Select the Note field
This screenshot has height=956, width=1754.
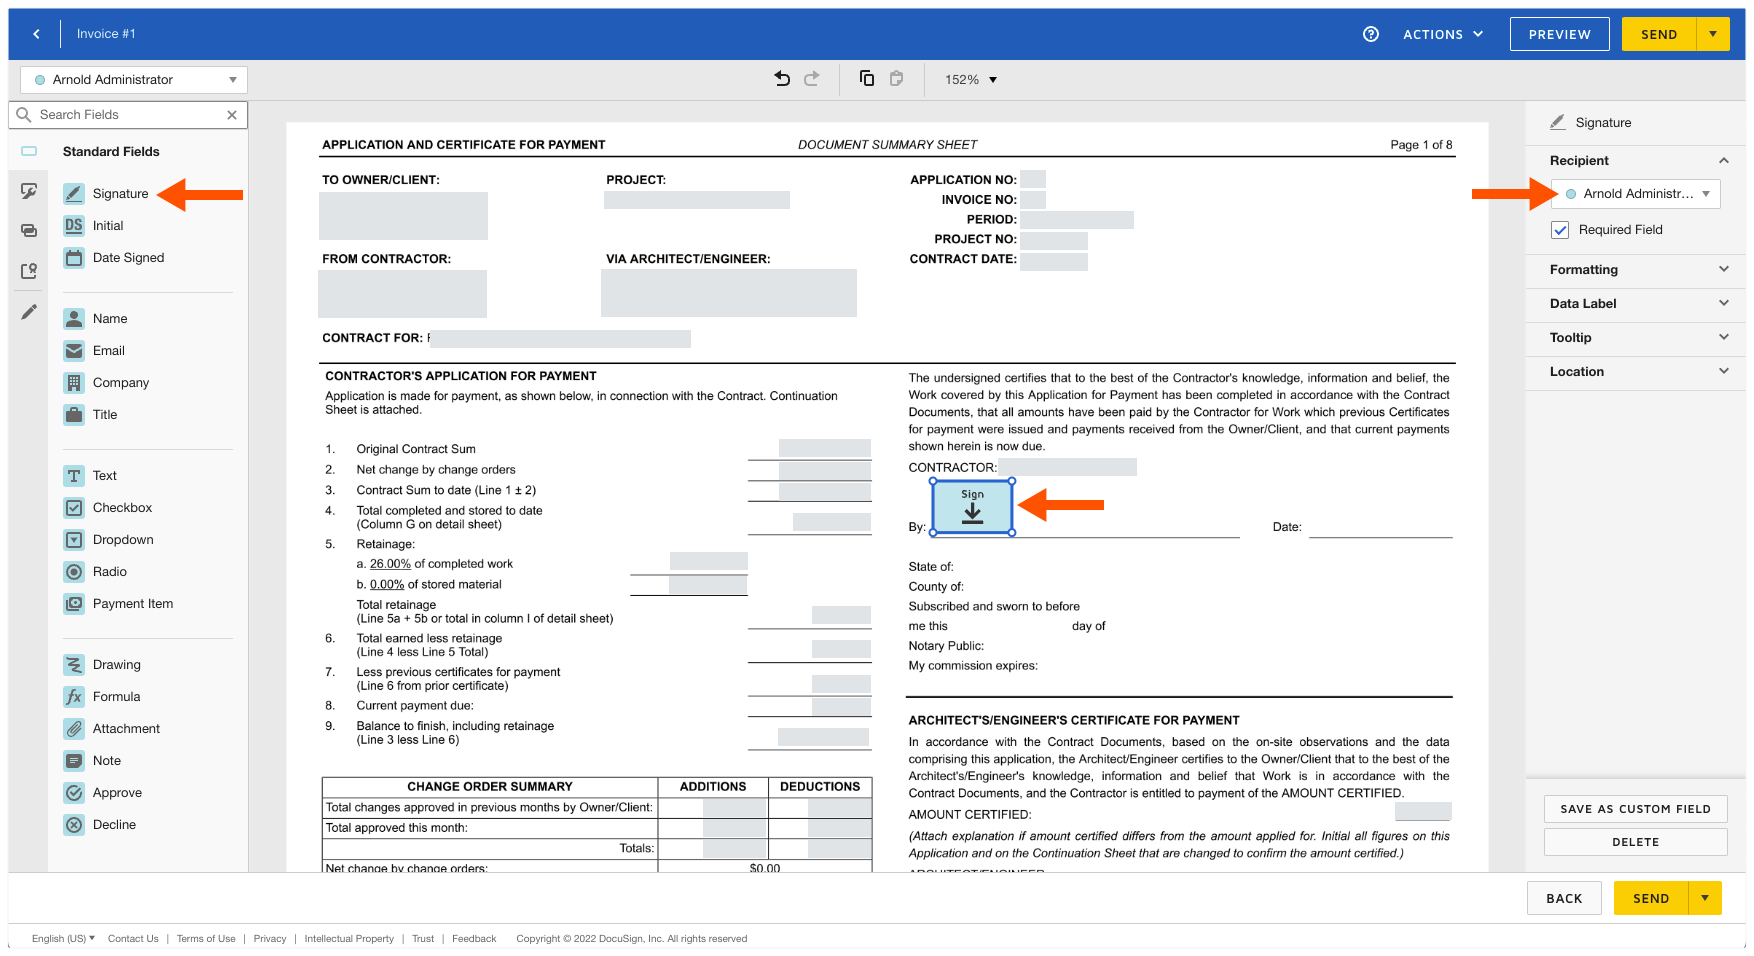[92, 761]
